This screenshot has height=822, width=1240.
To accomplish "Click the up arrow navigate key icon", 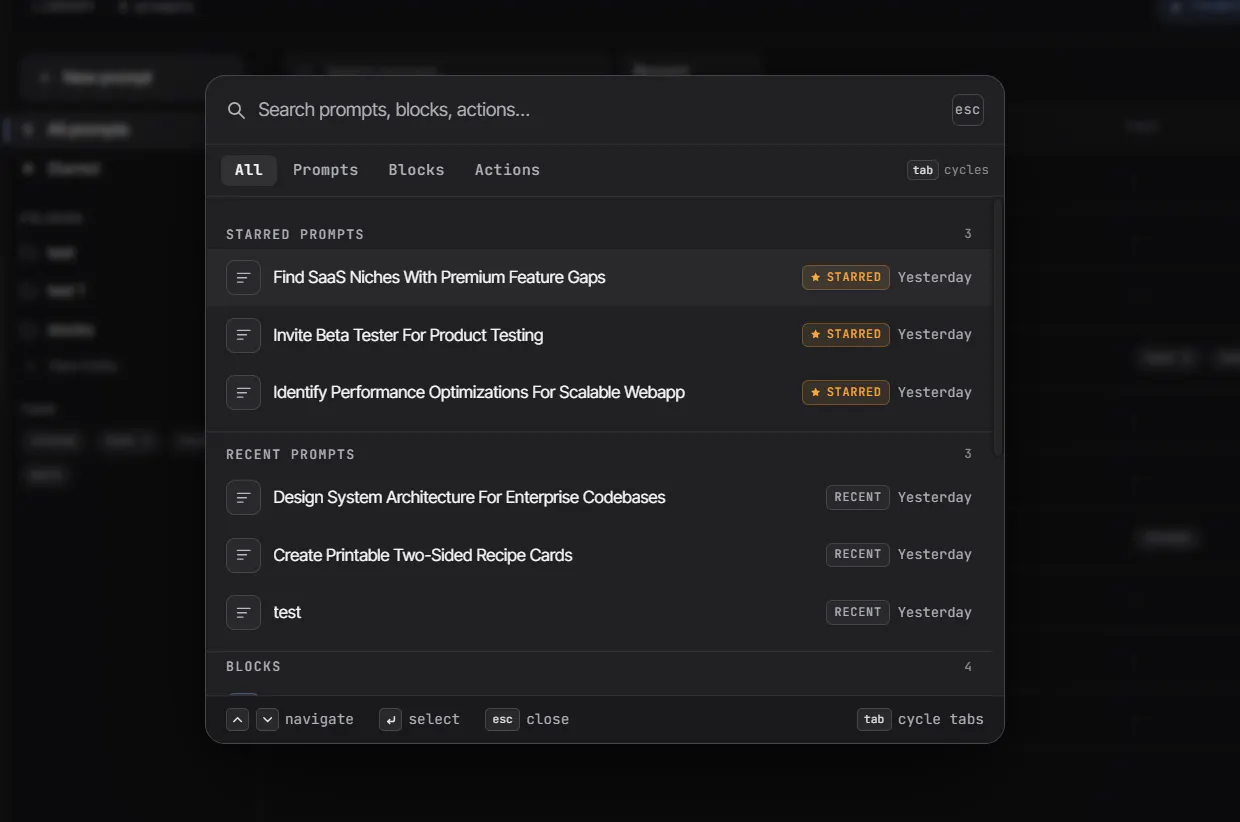I will tap(237, 719).
